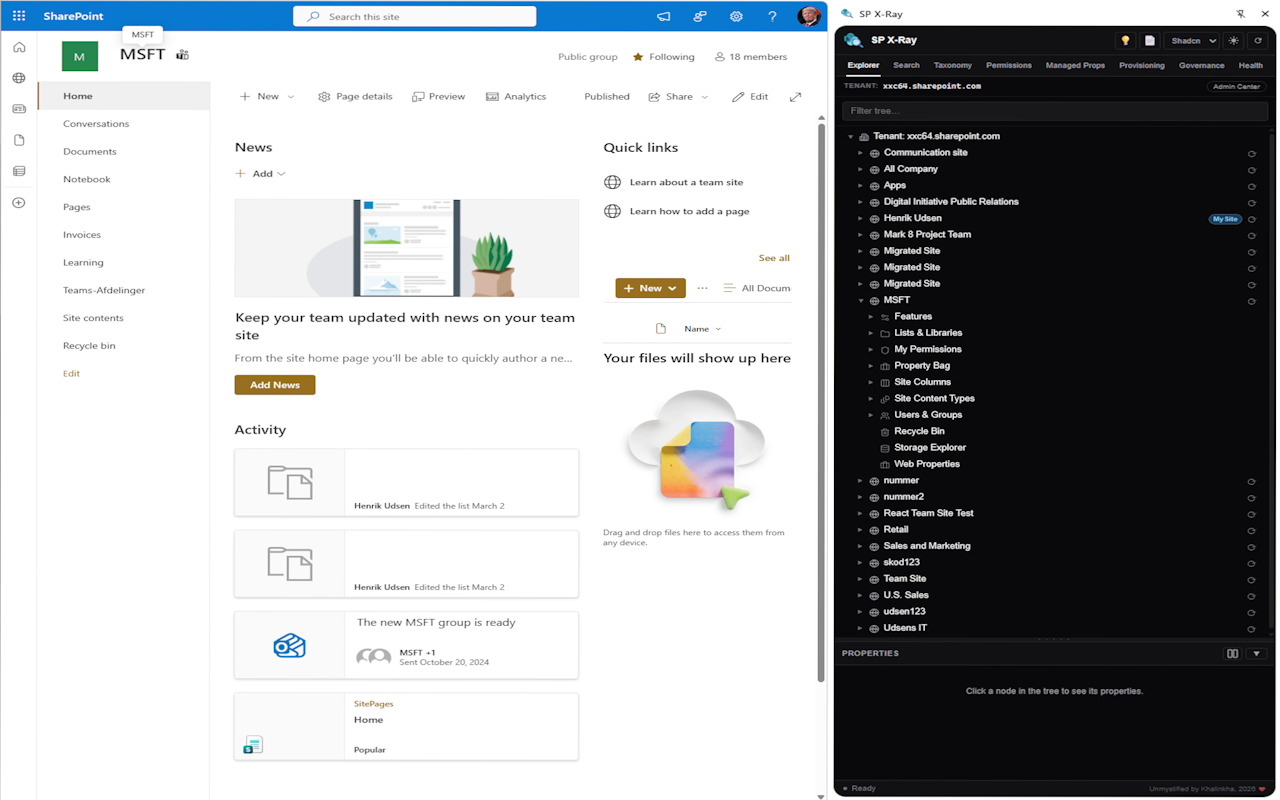1280x800 pixels.
Task: Click the Edit pencil in the page toolbar
Action: coord(750,97)
